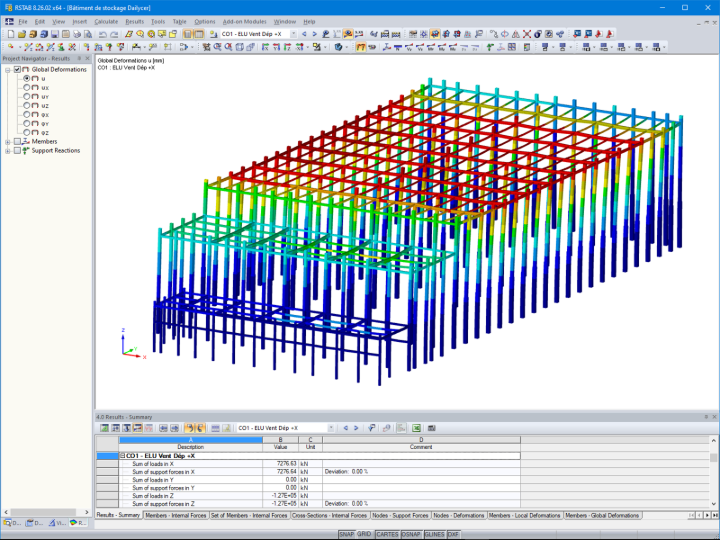720x540 pixels.
Task: Click the Save floppy disk icon
Action: tap(55, 34)
